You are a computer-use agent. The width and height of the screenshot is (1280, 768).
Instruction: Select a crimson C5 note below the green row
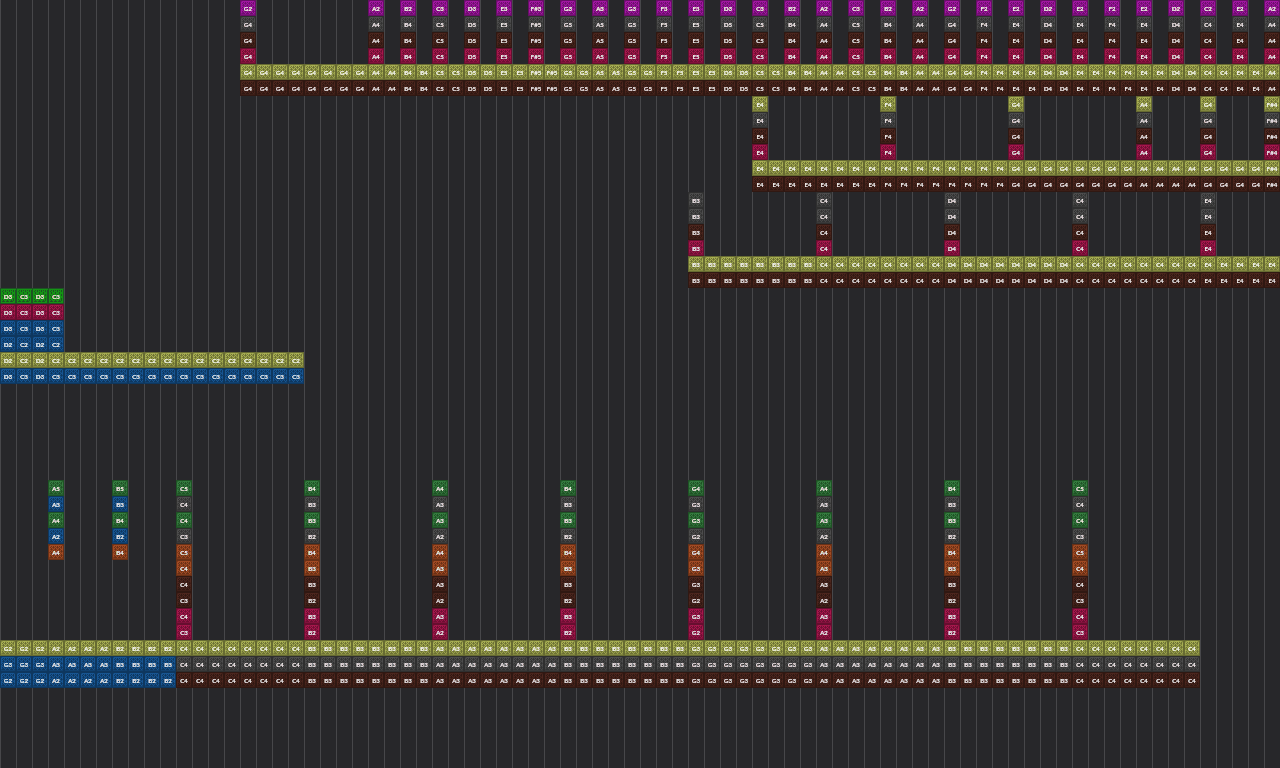pyautogui.click(x=24, y=312)
